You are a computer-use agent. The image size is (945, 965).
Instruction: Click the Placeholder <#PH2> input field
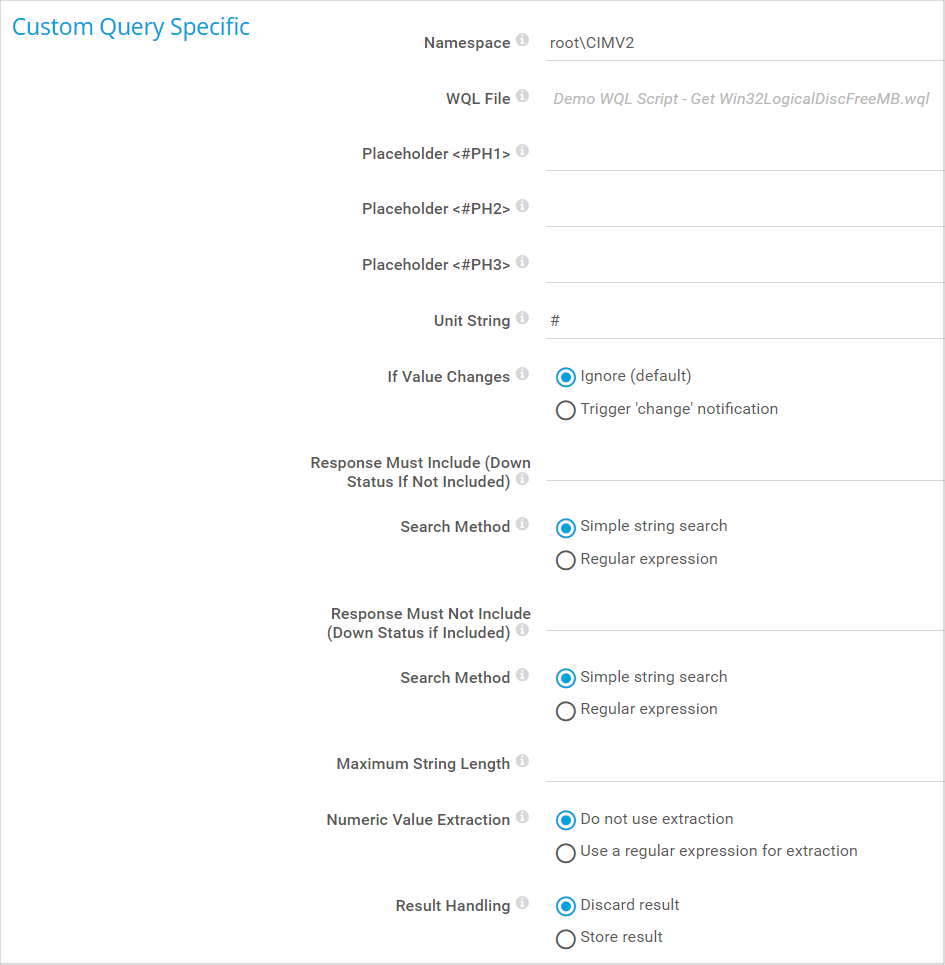[744, 209]
